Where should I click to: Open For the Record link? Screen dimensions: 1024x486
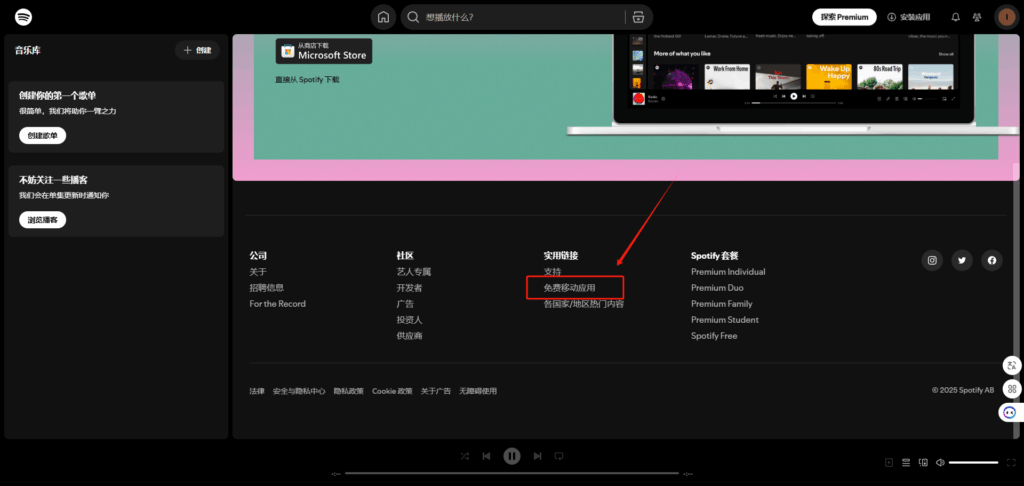coord(278,304)
